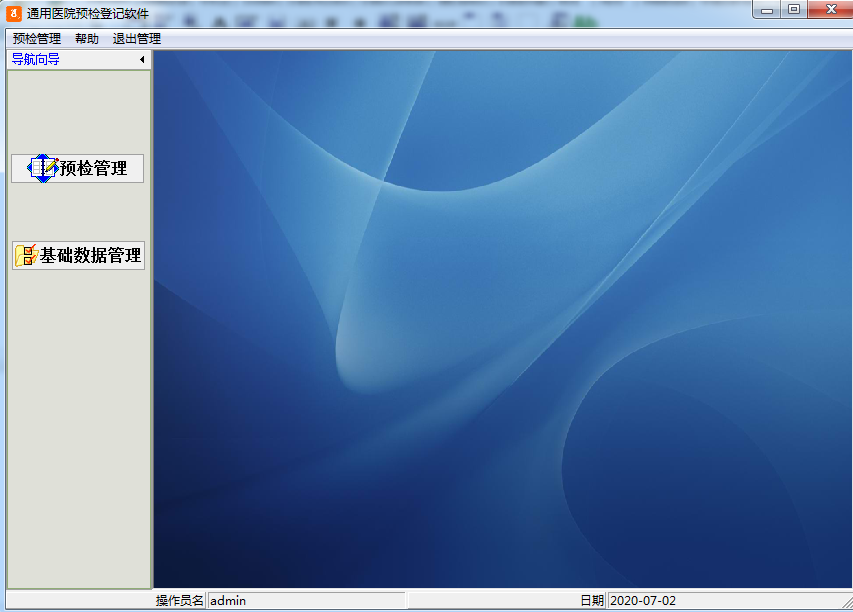Screen dimensions: 853x612
Task: Click the blue wallpaper workspace area
Action: 500,320
